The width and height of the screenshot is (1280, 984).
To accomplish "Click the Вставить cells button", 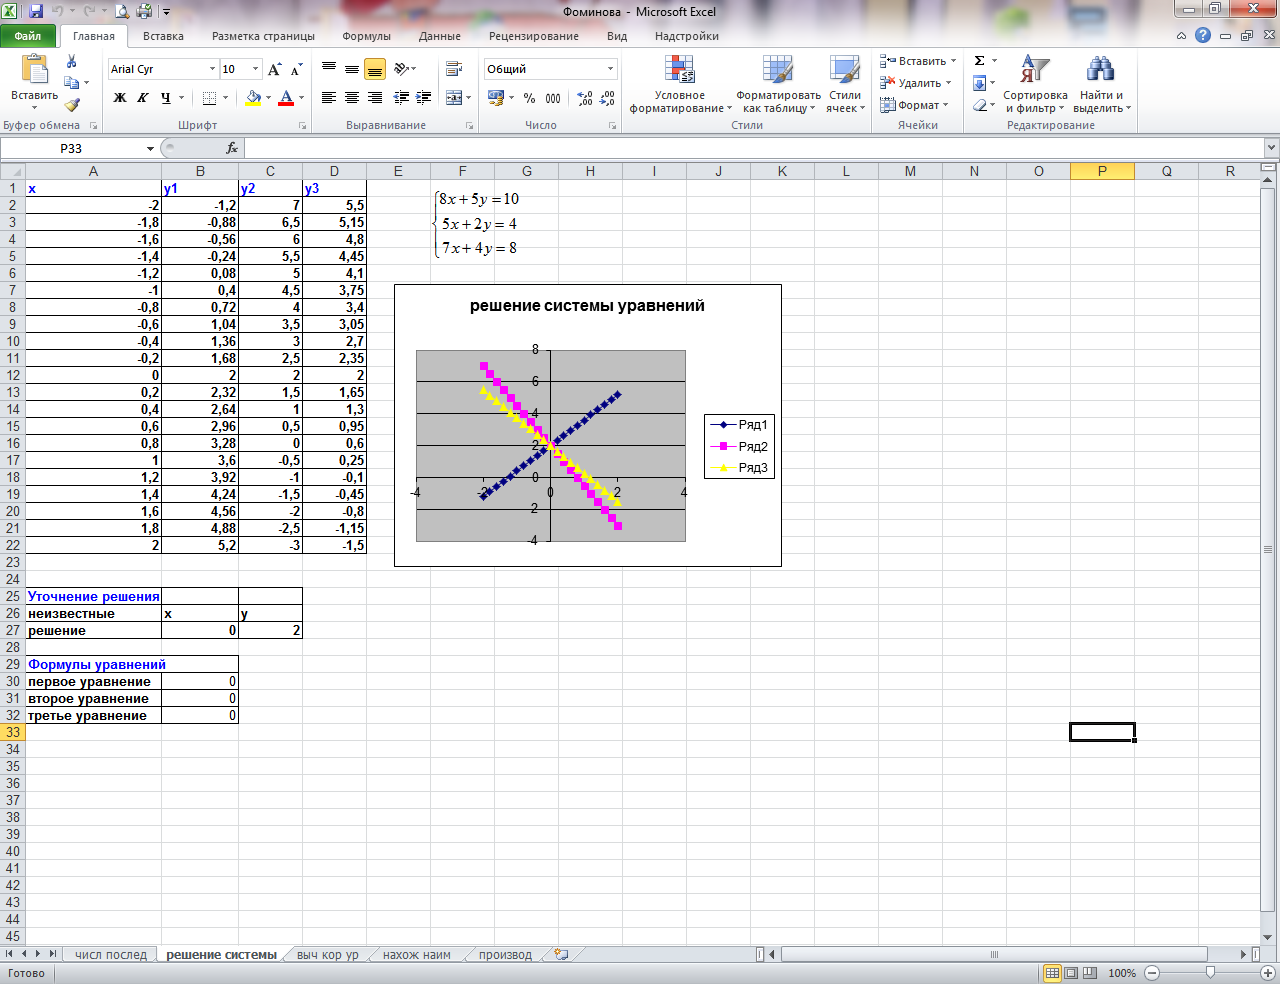I will click(x=918, y=61).
